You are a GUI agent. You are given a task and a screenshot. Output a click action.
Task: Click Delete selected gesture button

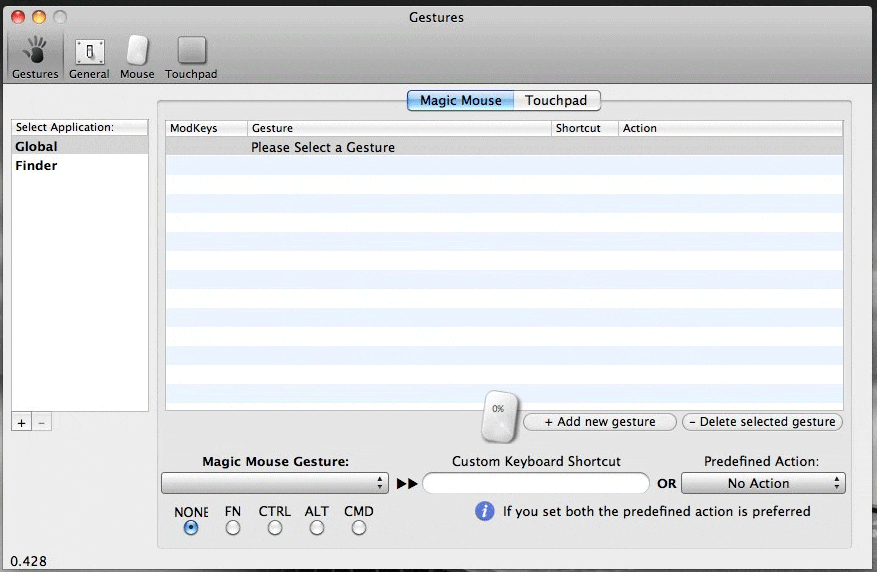point(762,422)
